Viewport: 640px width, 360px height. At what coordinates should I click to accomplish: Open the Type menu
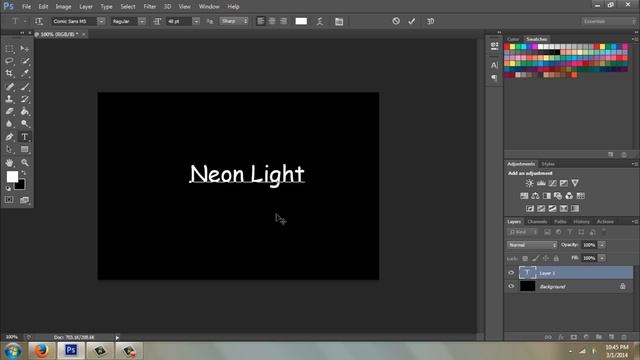coord(106,7)
